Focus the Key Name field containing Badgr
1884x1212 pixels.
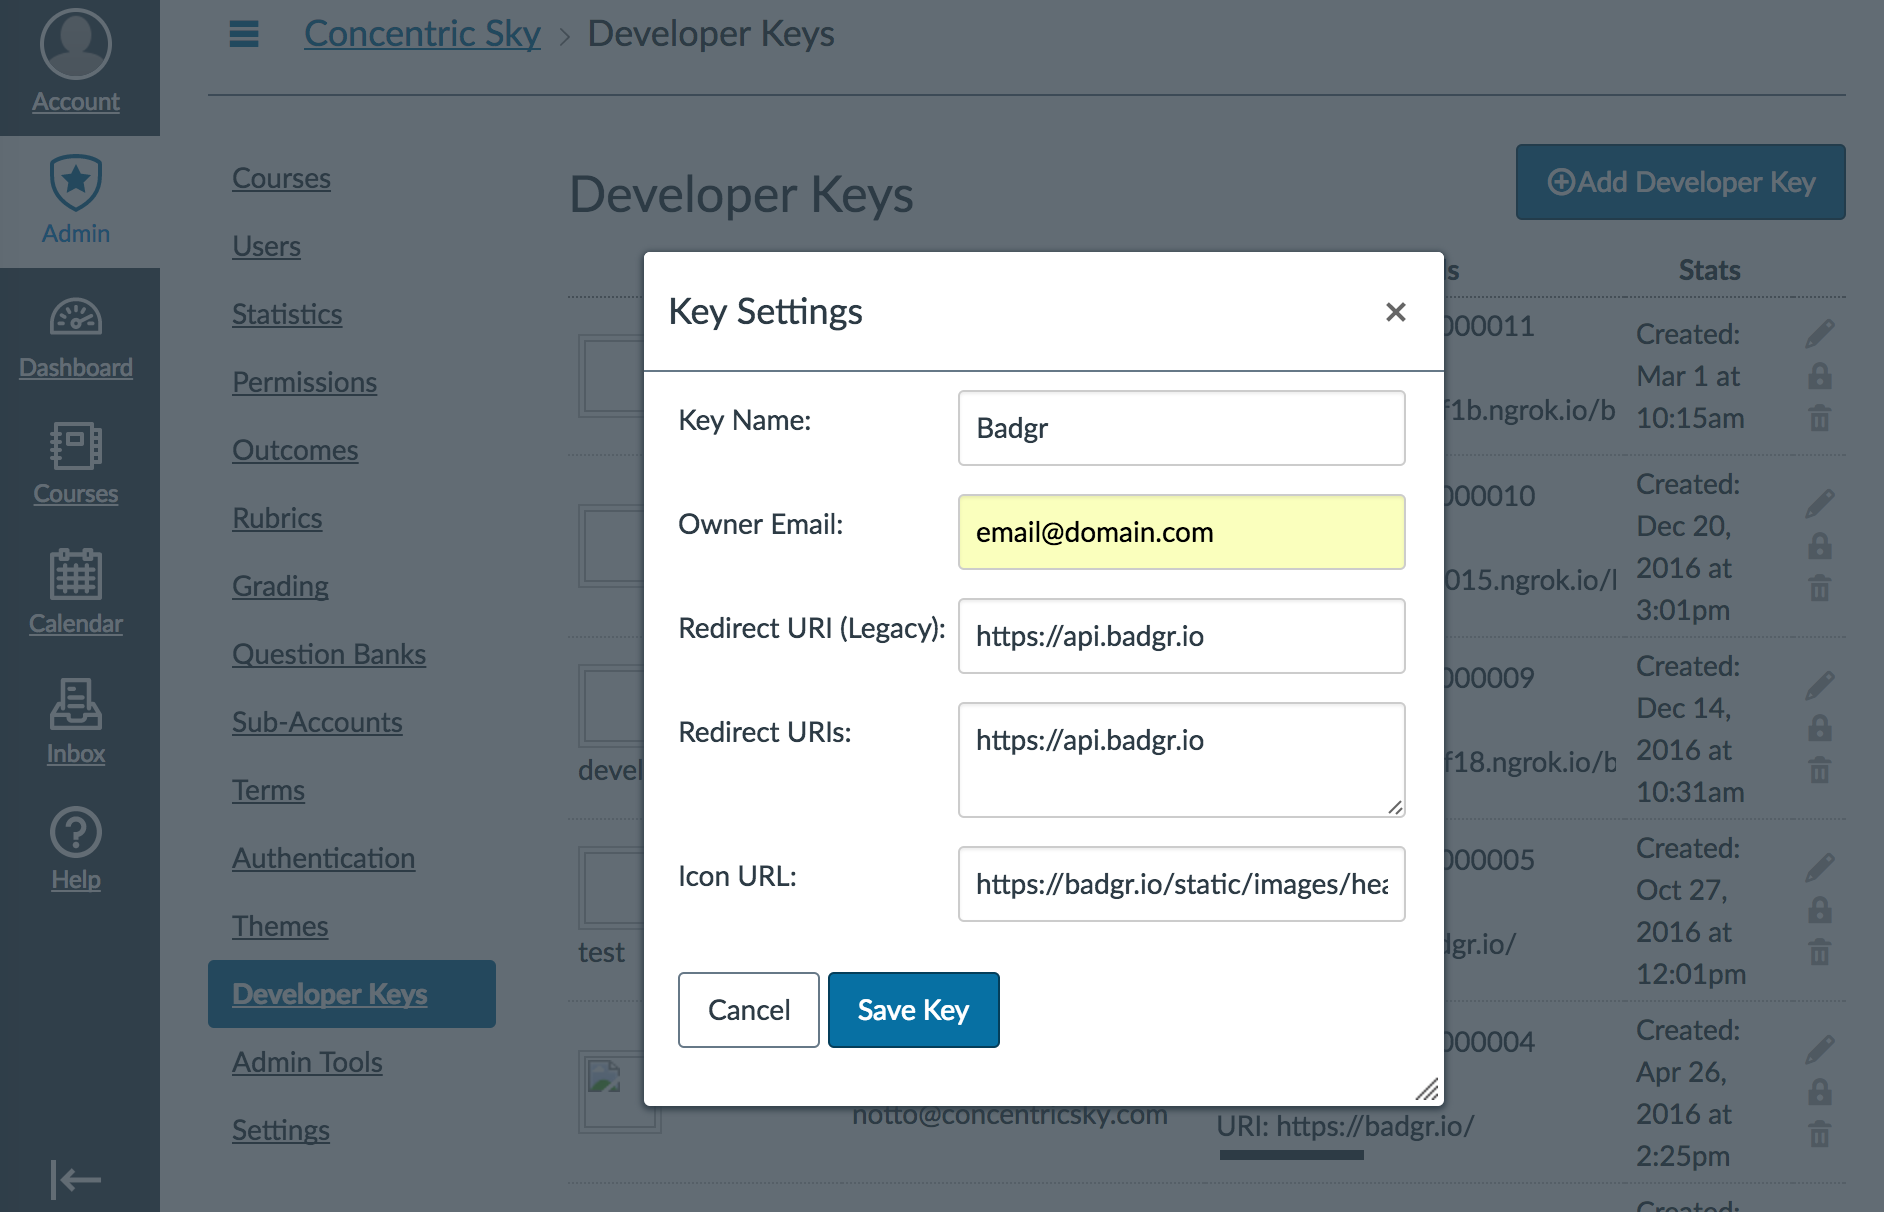click(x=1182, y=428)
